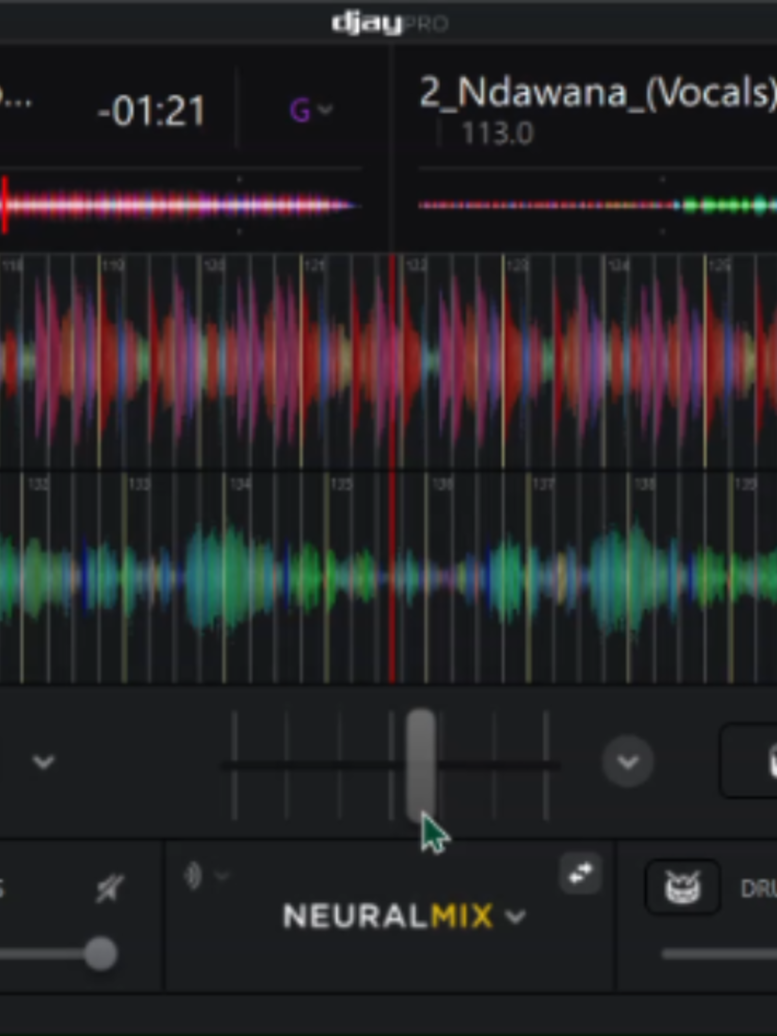The height and width of the screenshot is (1036, 777).
Task: Toggle the crossed-out stem mute icon
Action: click(x=108, y=889)
